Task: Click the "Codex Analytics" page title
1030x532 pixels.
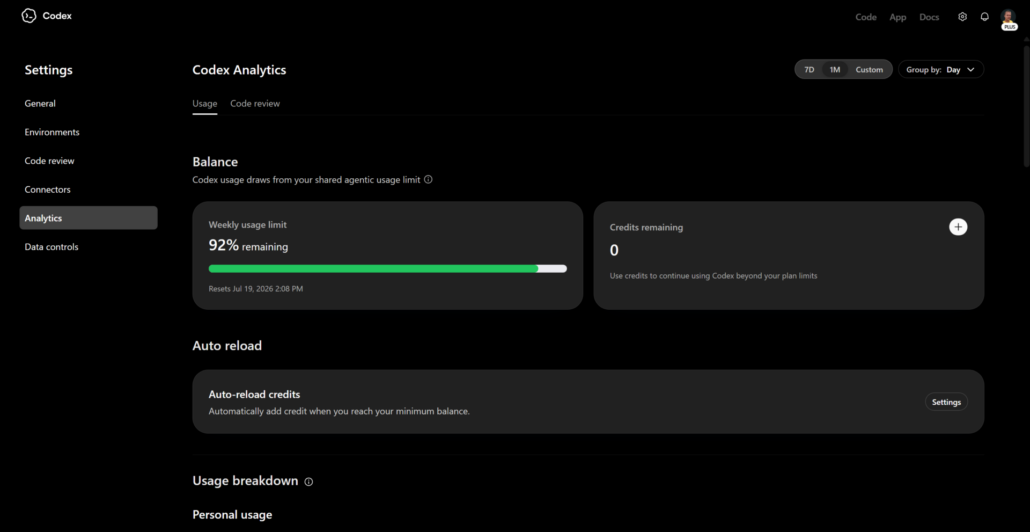Action: 239,70
